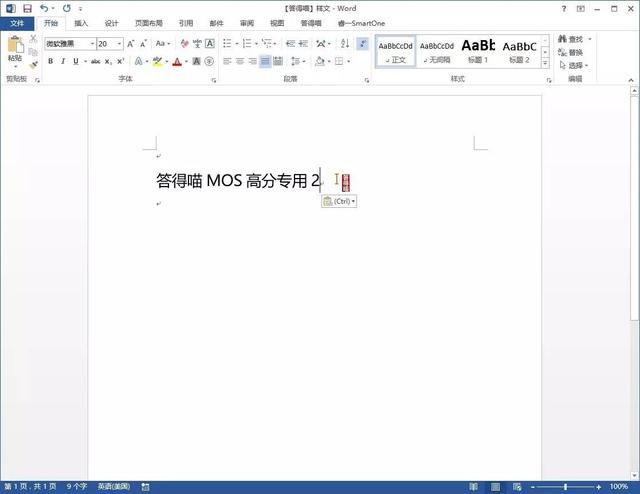Open Word Help question mark
The width and height of the screenshot is (640, 494).
click(x=564, y=9)
